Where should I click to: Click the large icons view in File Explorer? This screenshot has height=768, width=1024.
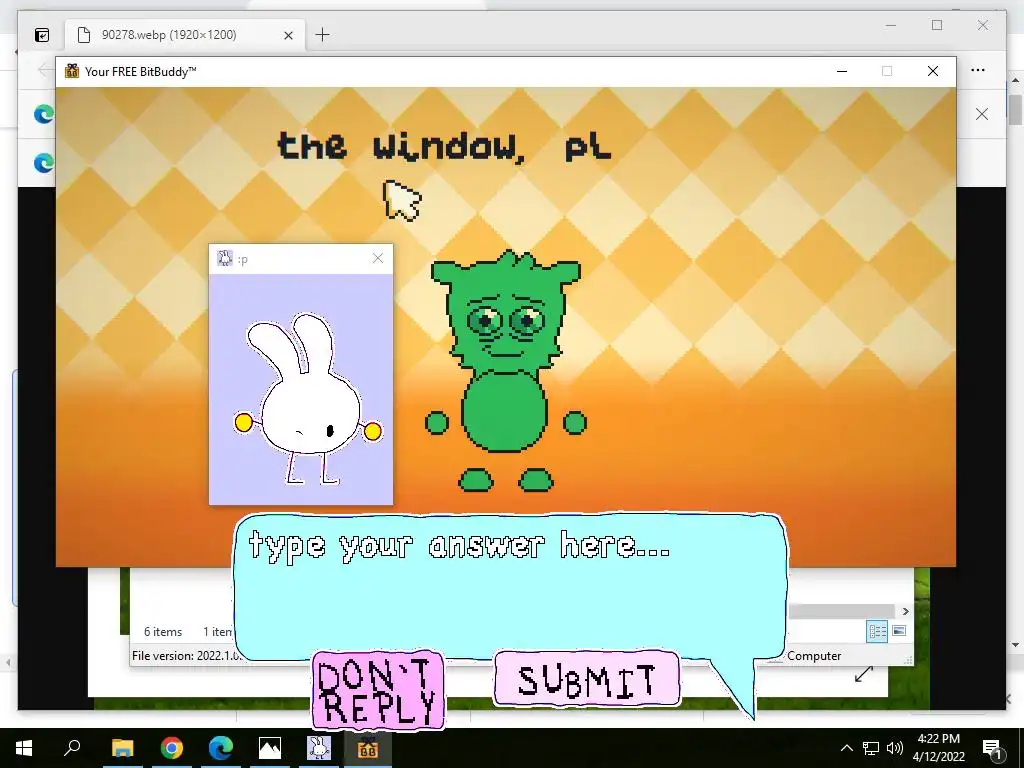pyautogui.click(x=899, y=631)
